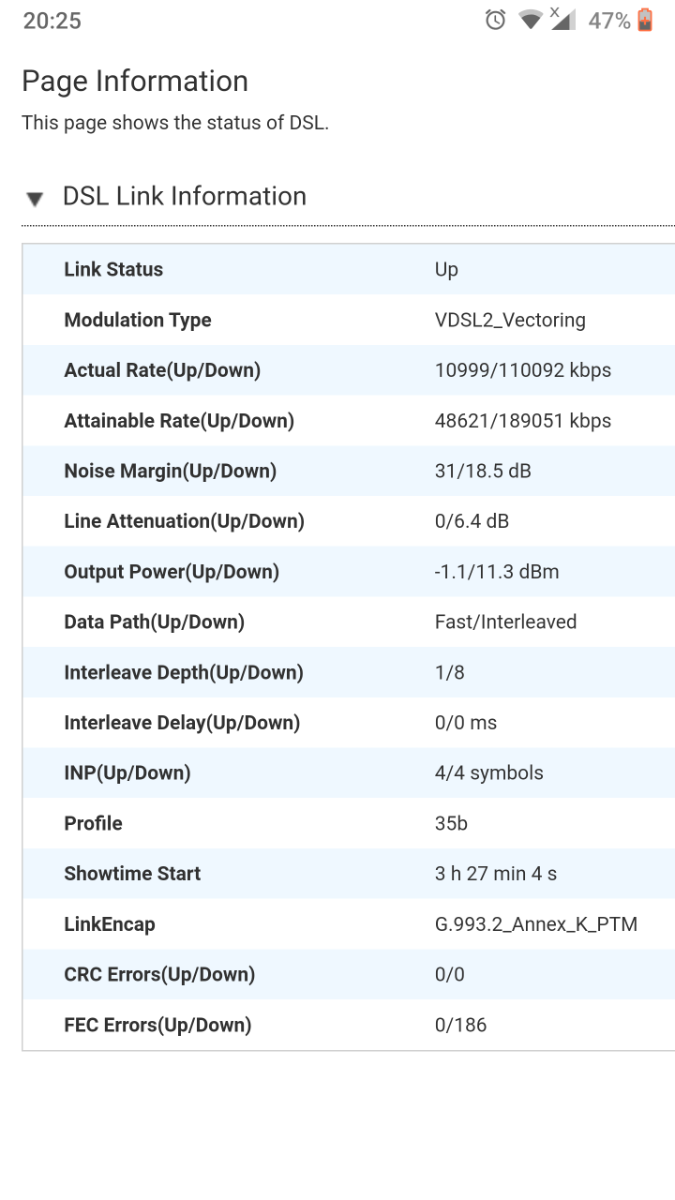Tap the battery icon in status bar
The width and height of the screenshot is (675, 1200).
pos(645,22)
